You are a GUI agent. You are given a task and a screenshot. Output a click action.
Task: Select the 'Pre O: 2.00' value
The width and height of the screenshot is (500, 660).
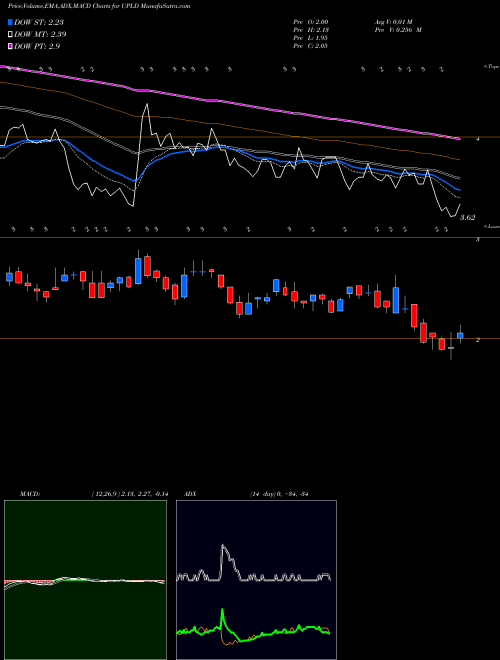coord(311,22)
